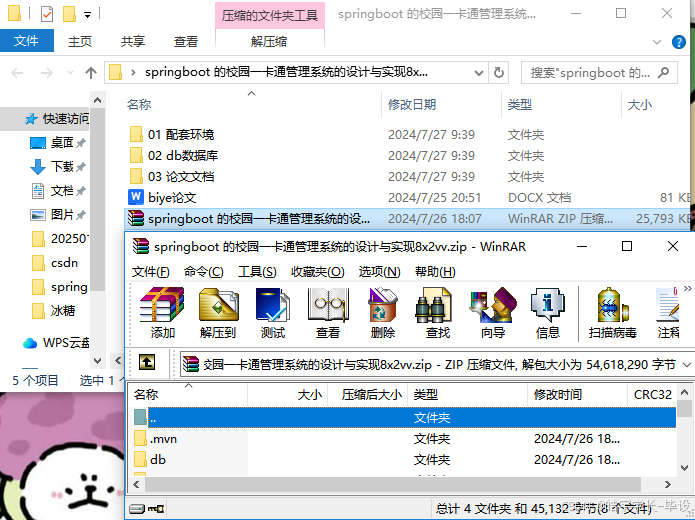The image size is (695, 520).
Task: Click the Extract To (解压到) toolbar icon
Action: coord(218,313)
